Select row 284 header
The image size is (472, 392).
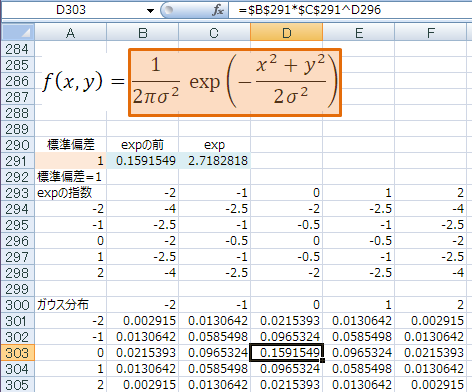tap(18, 49)
